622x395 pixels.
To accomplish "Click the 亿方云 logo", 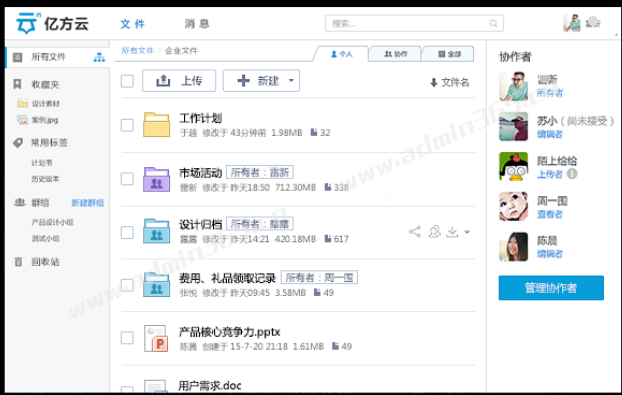I will [x=52, y=23].
